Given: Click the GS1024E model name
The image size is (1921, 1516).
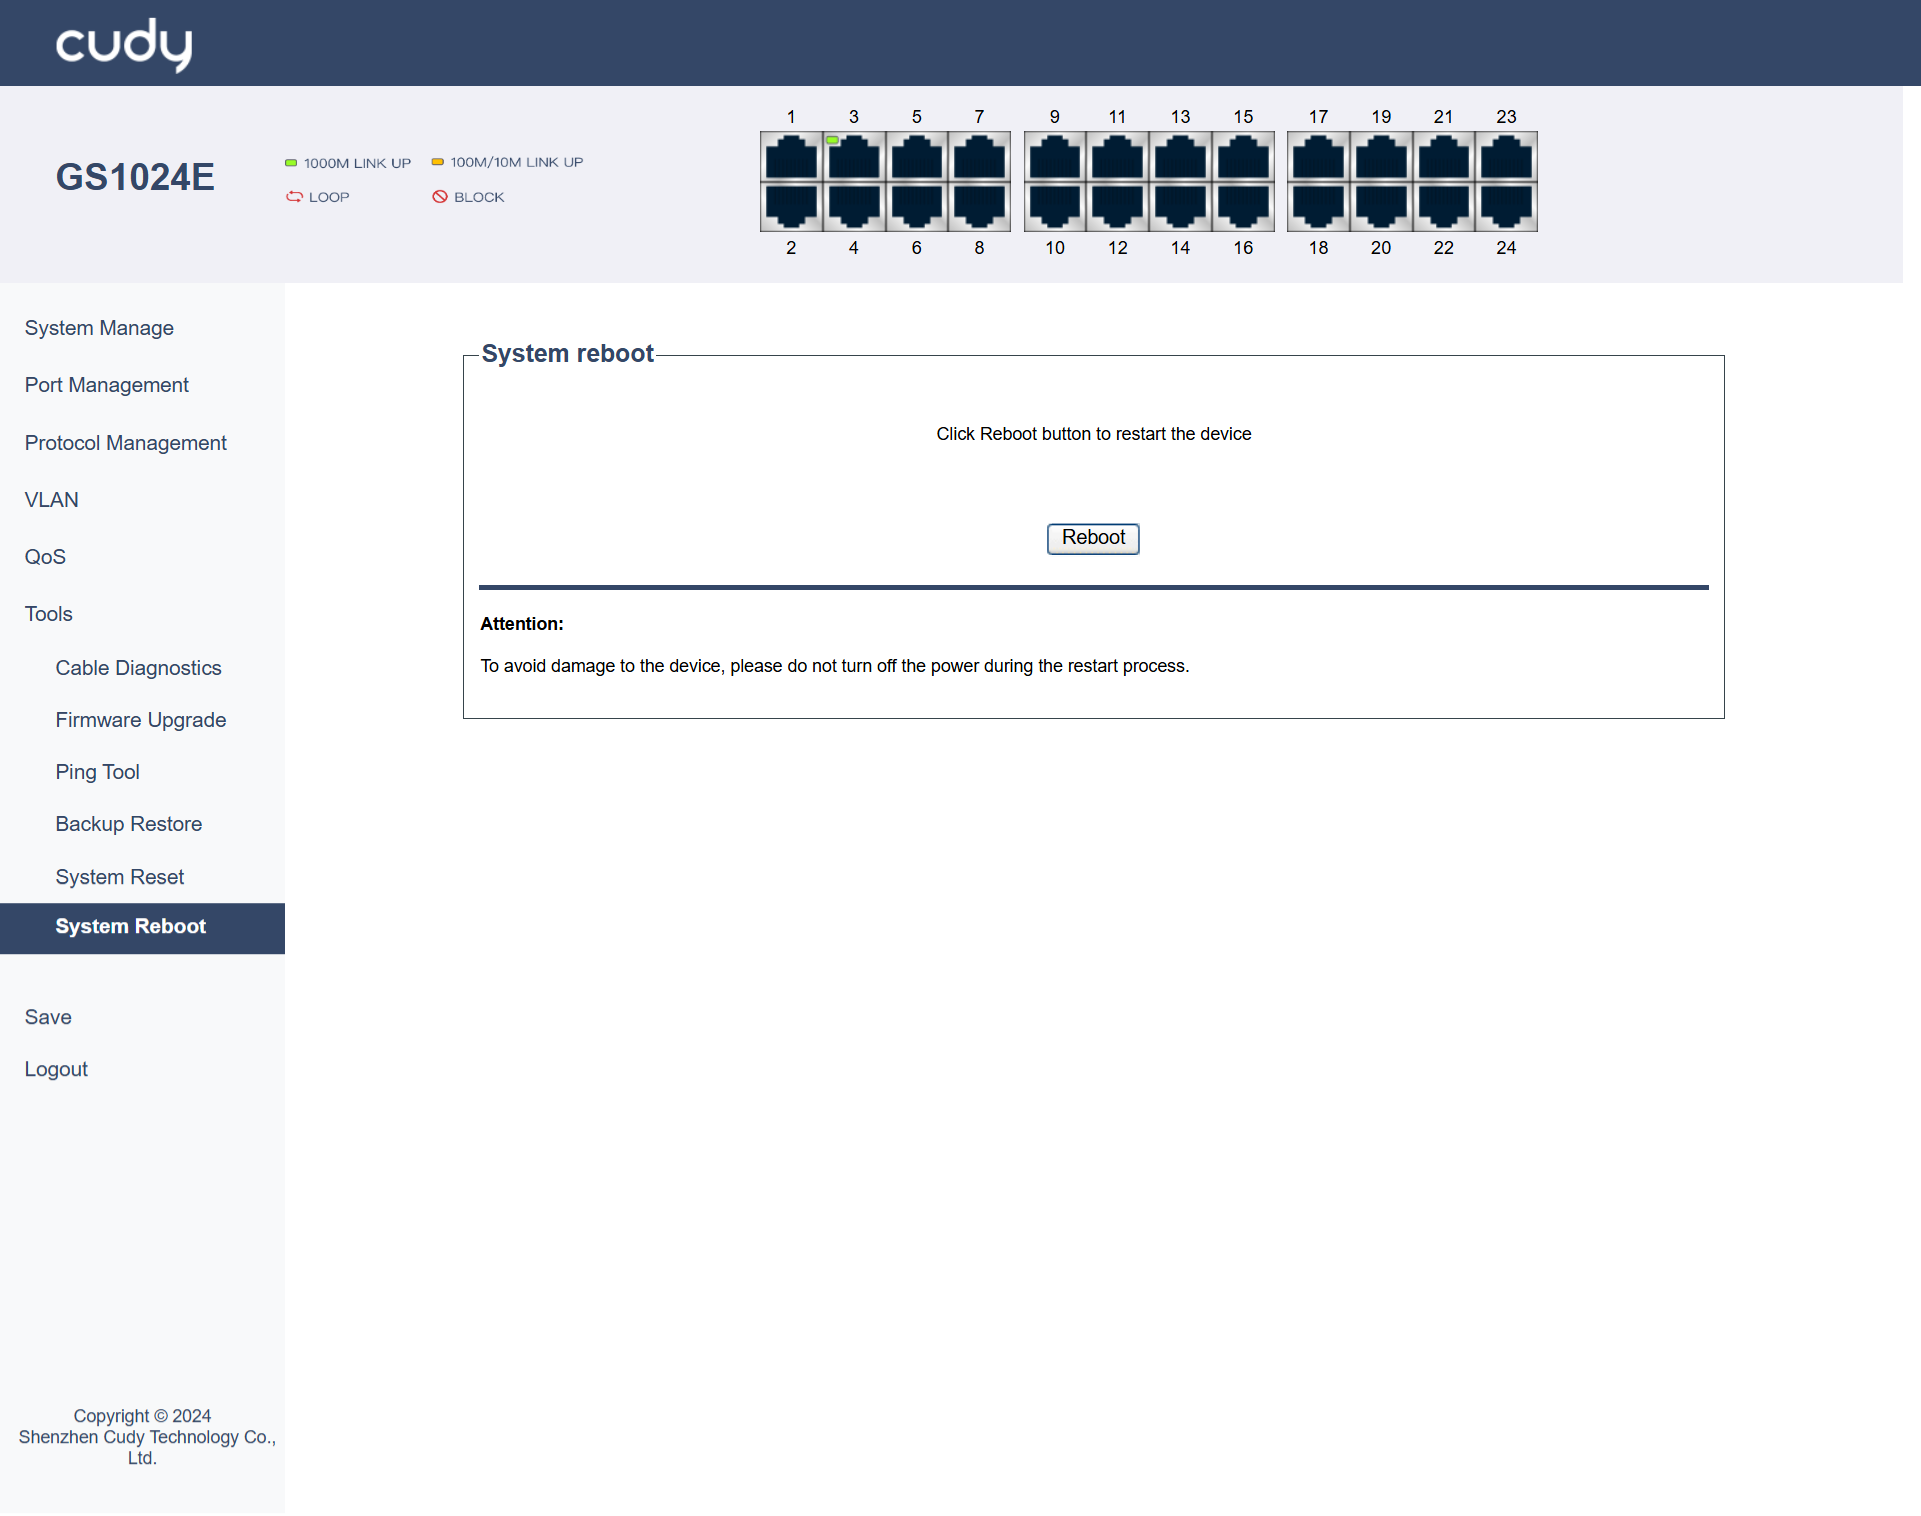Looking at the screenshot, I should (135, 177).
